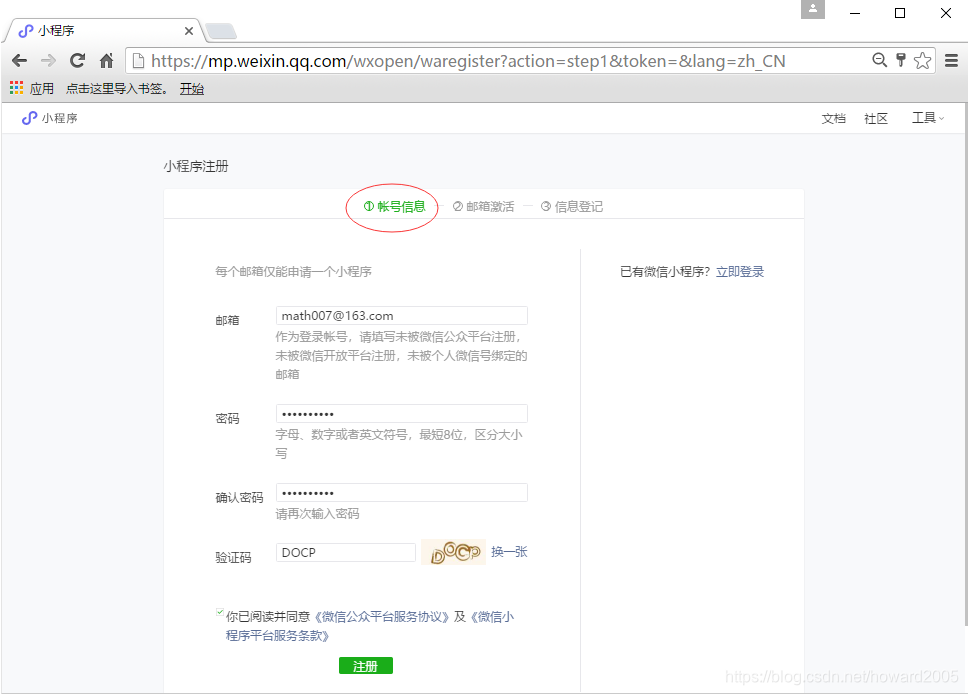Check the agreement checkbox next to 你已阅读并同意
Screen dimensions: 968x695
coord(219,612)
